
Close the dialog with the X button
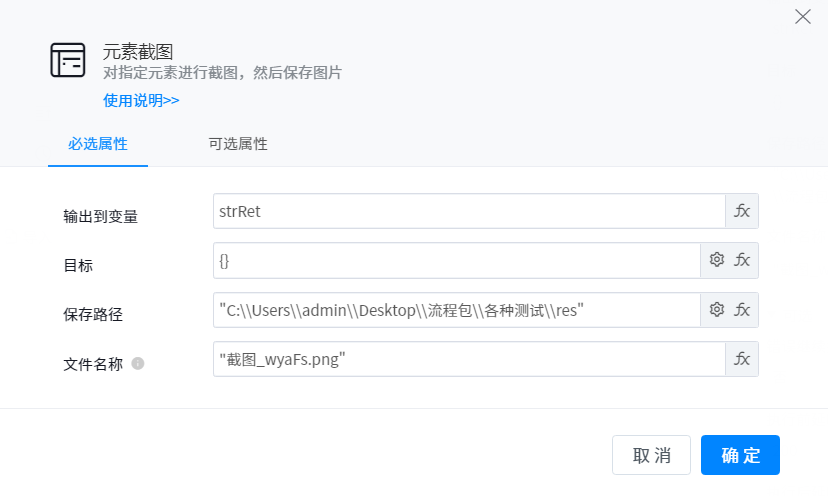coord(802,16)
